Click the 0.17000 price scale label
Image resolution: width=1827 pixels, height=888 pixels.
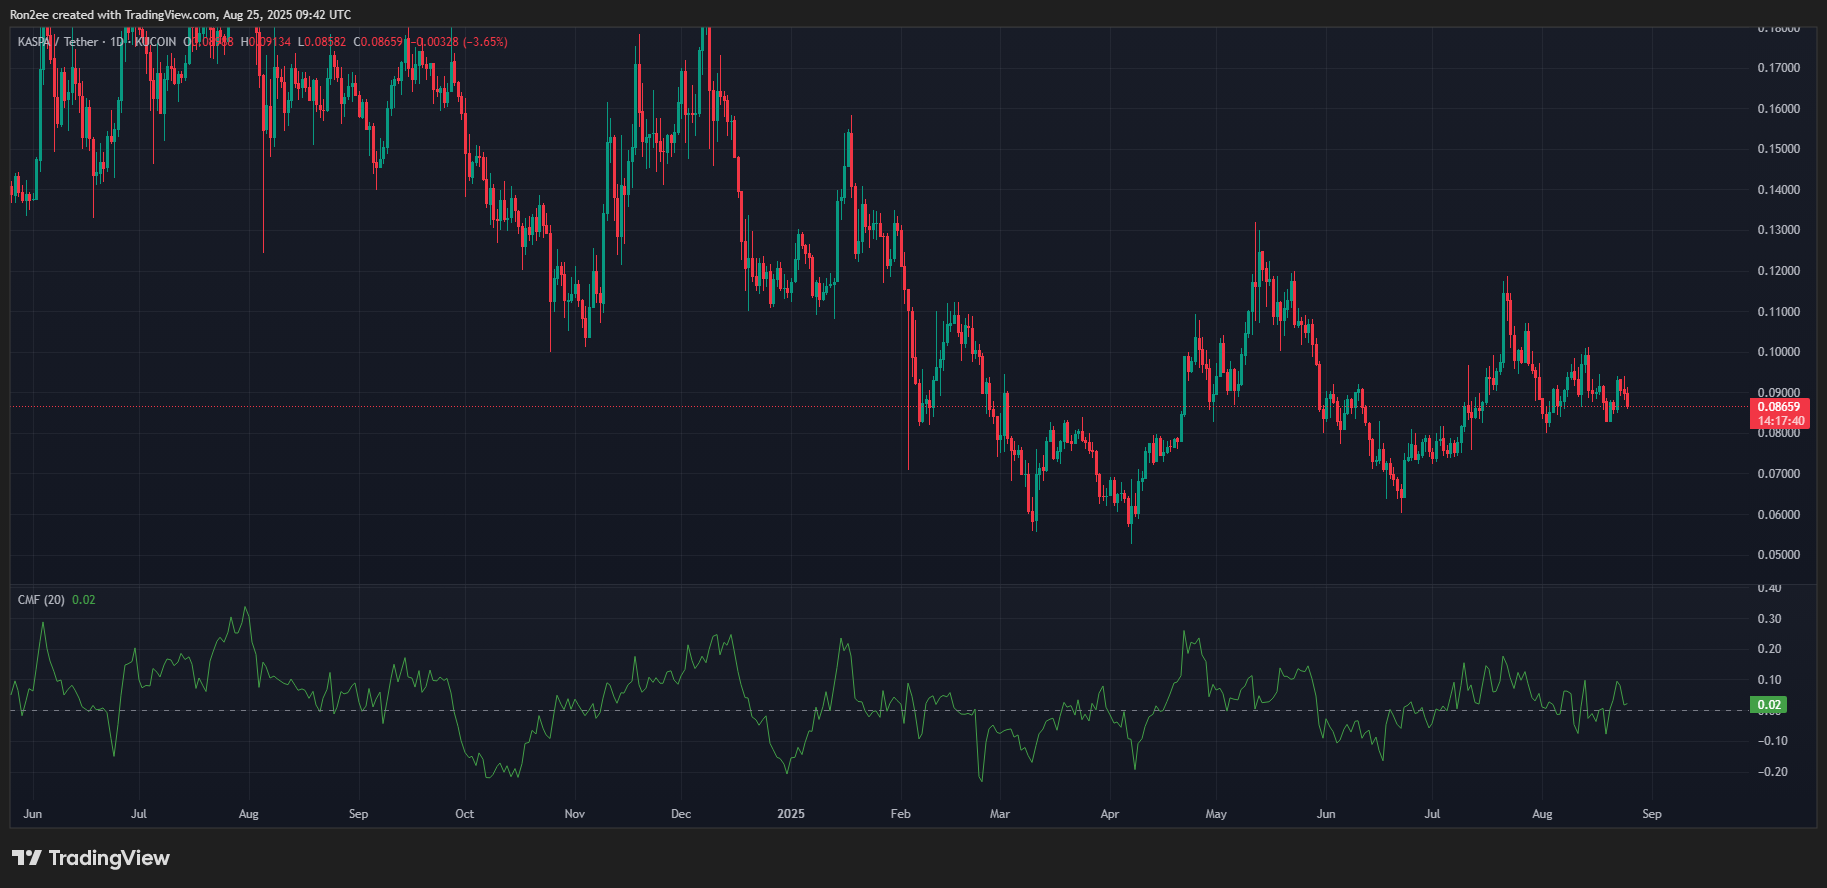coord(1779,68)
